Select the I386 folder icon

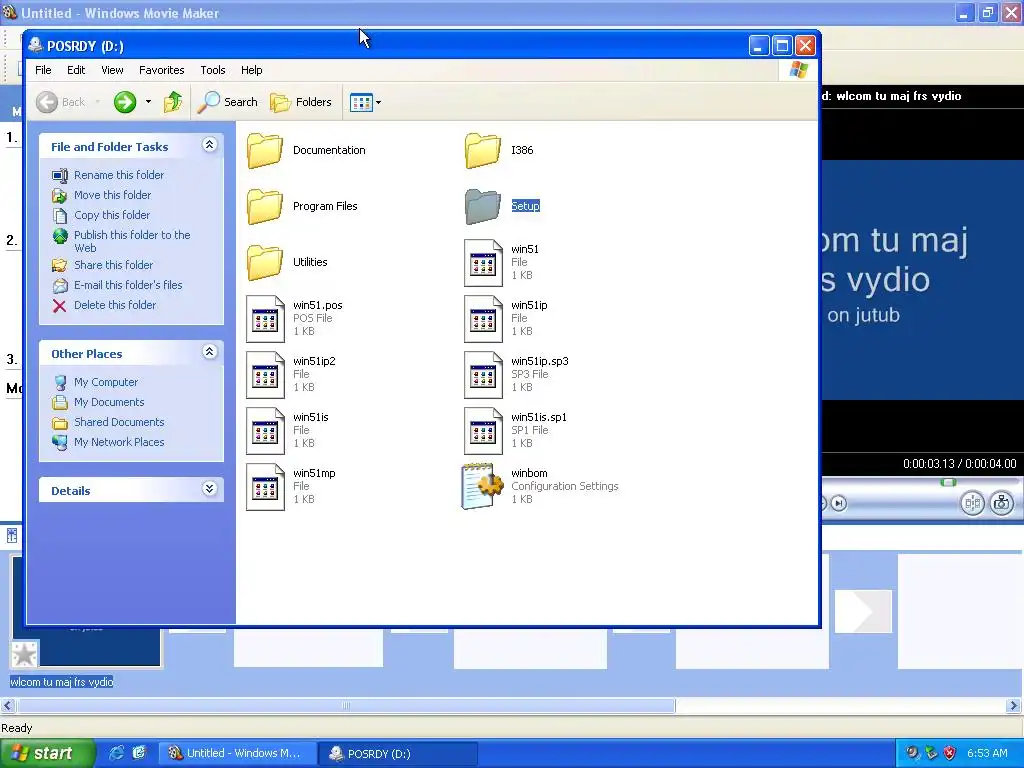pyautogui.click(x=483, y=150)
